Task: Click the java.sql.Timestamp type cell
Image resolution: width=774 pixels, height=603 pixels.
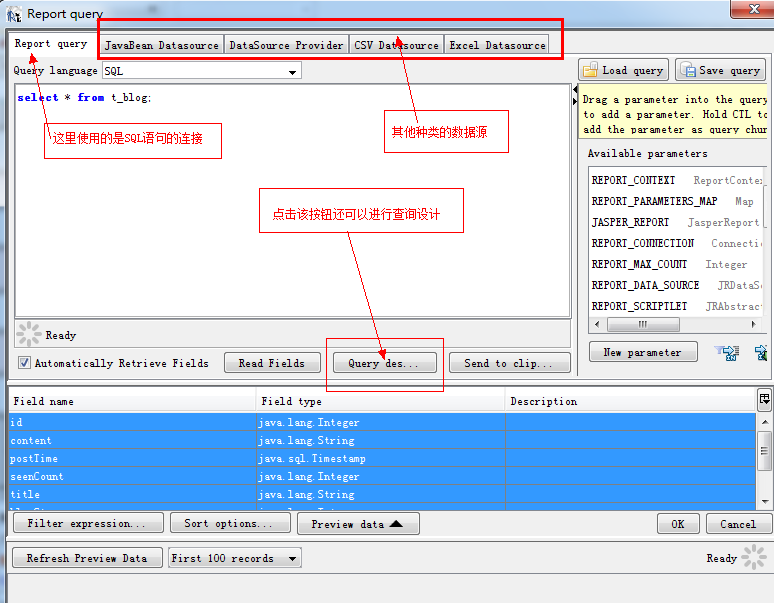Action: point(381,458)
